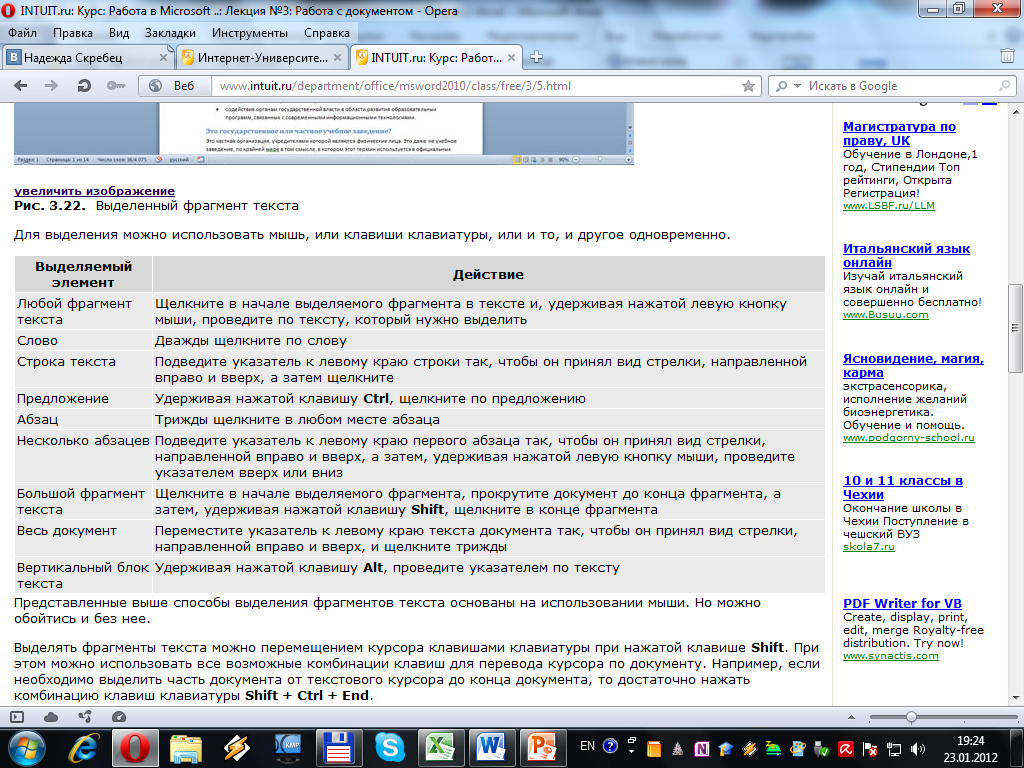Open Winamp from the taskbar

click(236, 748)
